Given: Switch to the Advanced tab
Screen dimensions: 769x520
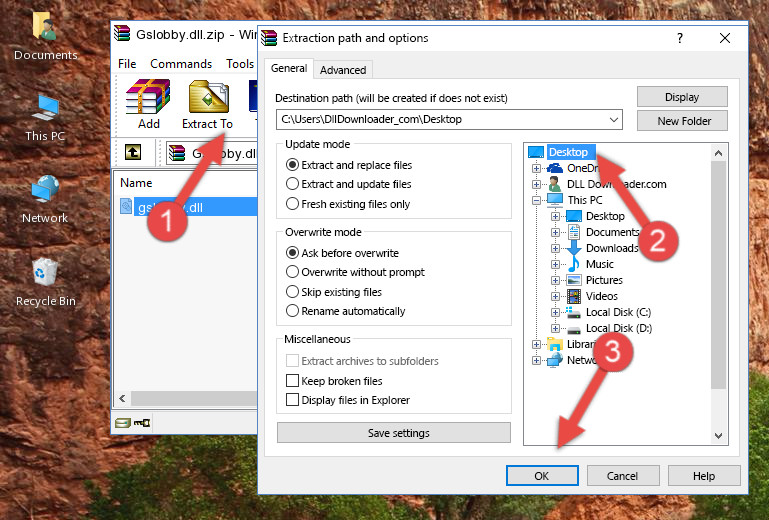Looking at the screenshot, I should tap(343, 70).
